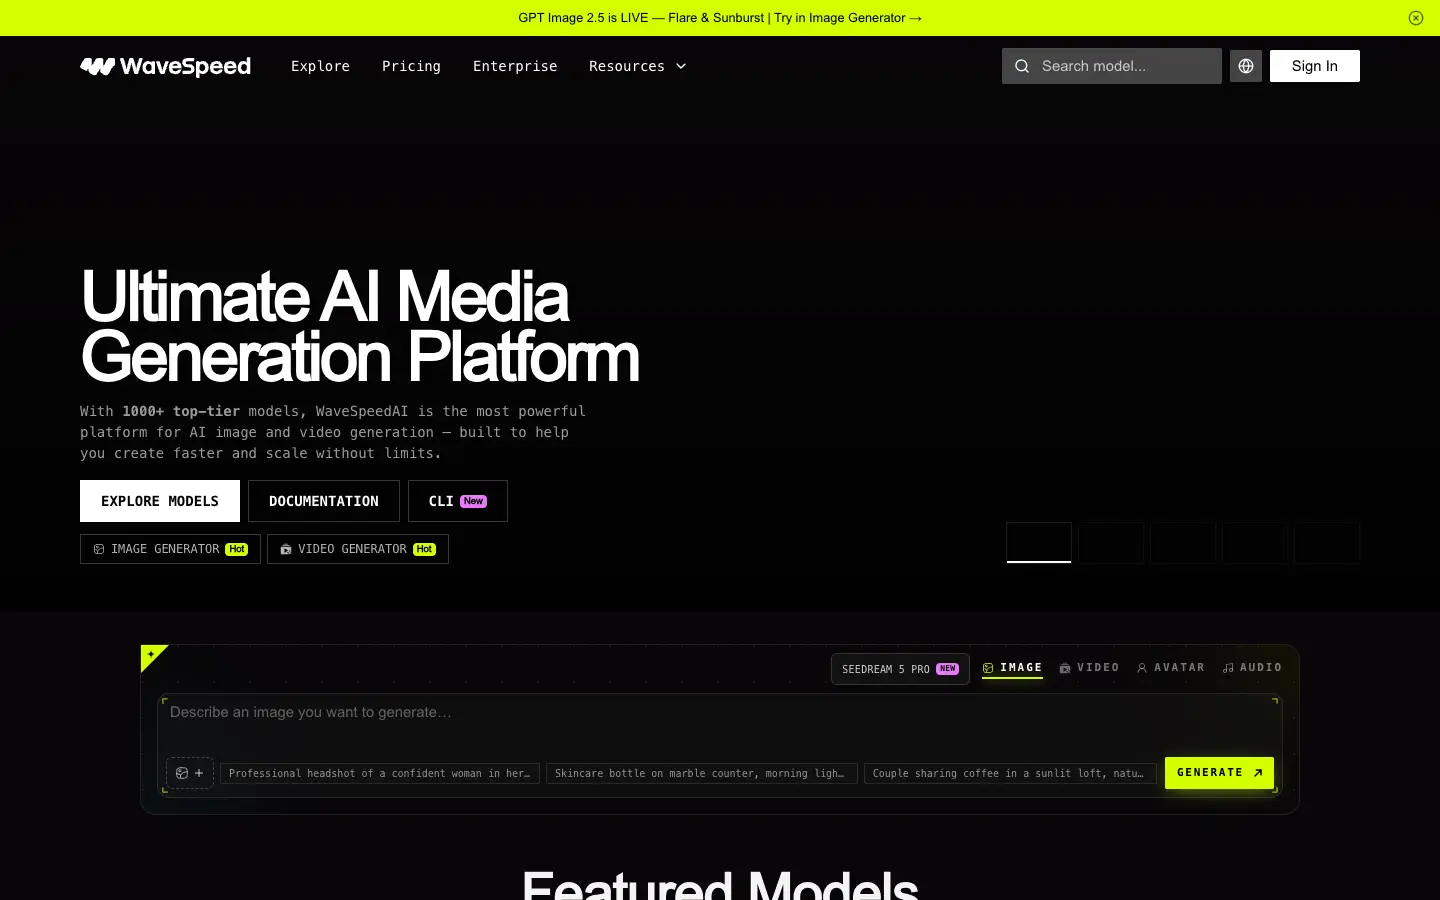Image resolution: width=1440 pixels, height=900 pixels.
Task: Click the image description prompt field
Action: (x=720, y=722)
